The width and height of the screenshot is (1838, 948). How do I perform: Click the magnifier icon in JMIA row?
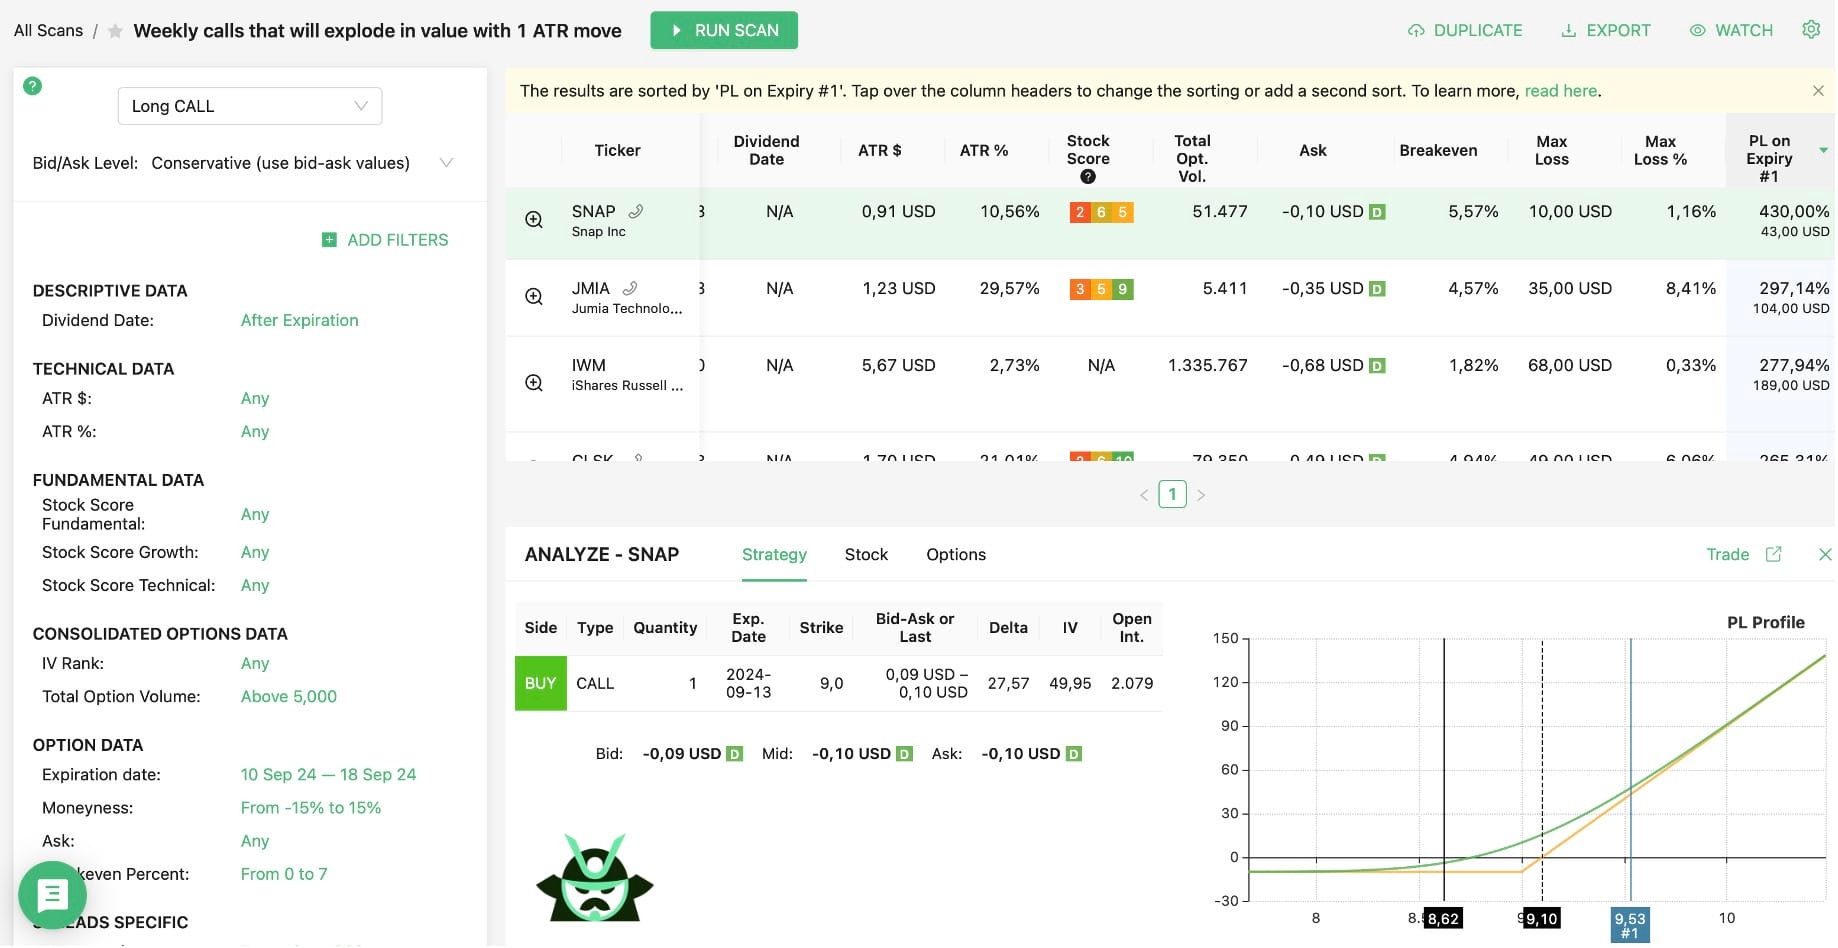pos(534,297)
